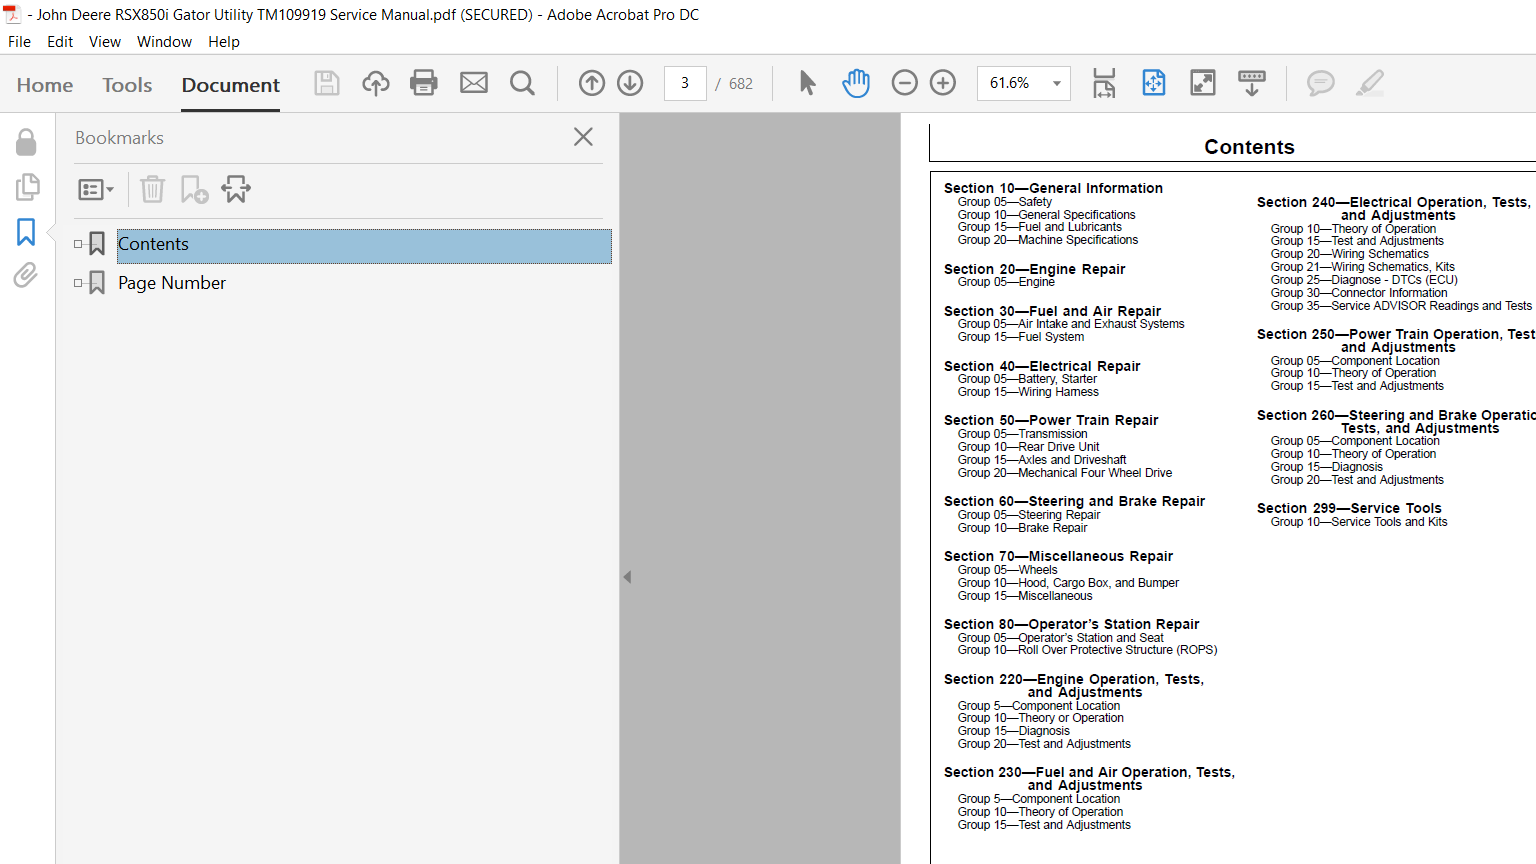
Task: Open the Find text search tool
Action: click(522, 83)
